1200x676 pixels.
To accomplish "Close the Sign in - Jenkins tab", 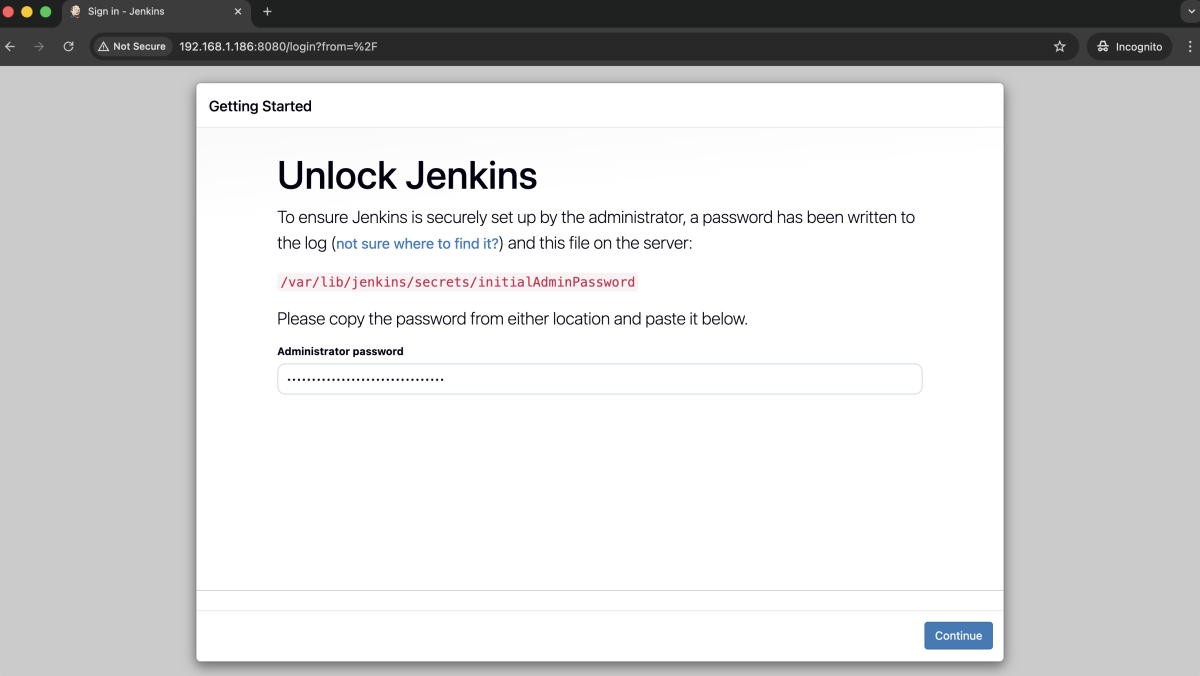I will 238,12.
